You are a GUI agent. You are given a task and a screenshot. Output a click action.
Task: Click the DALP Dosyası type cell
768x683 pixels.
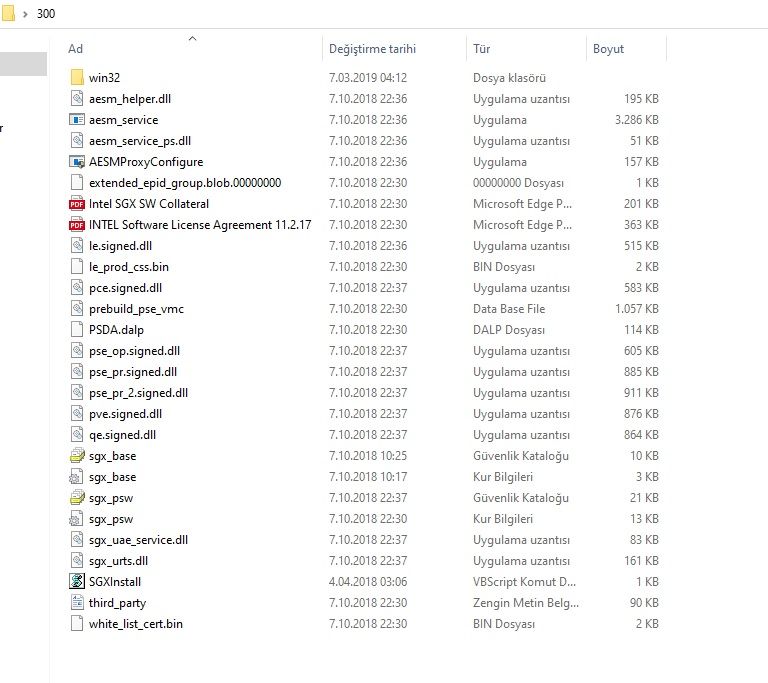coord(509,330)
